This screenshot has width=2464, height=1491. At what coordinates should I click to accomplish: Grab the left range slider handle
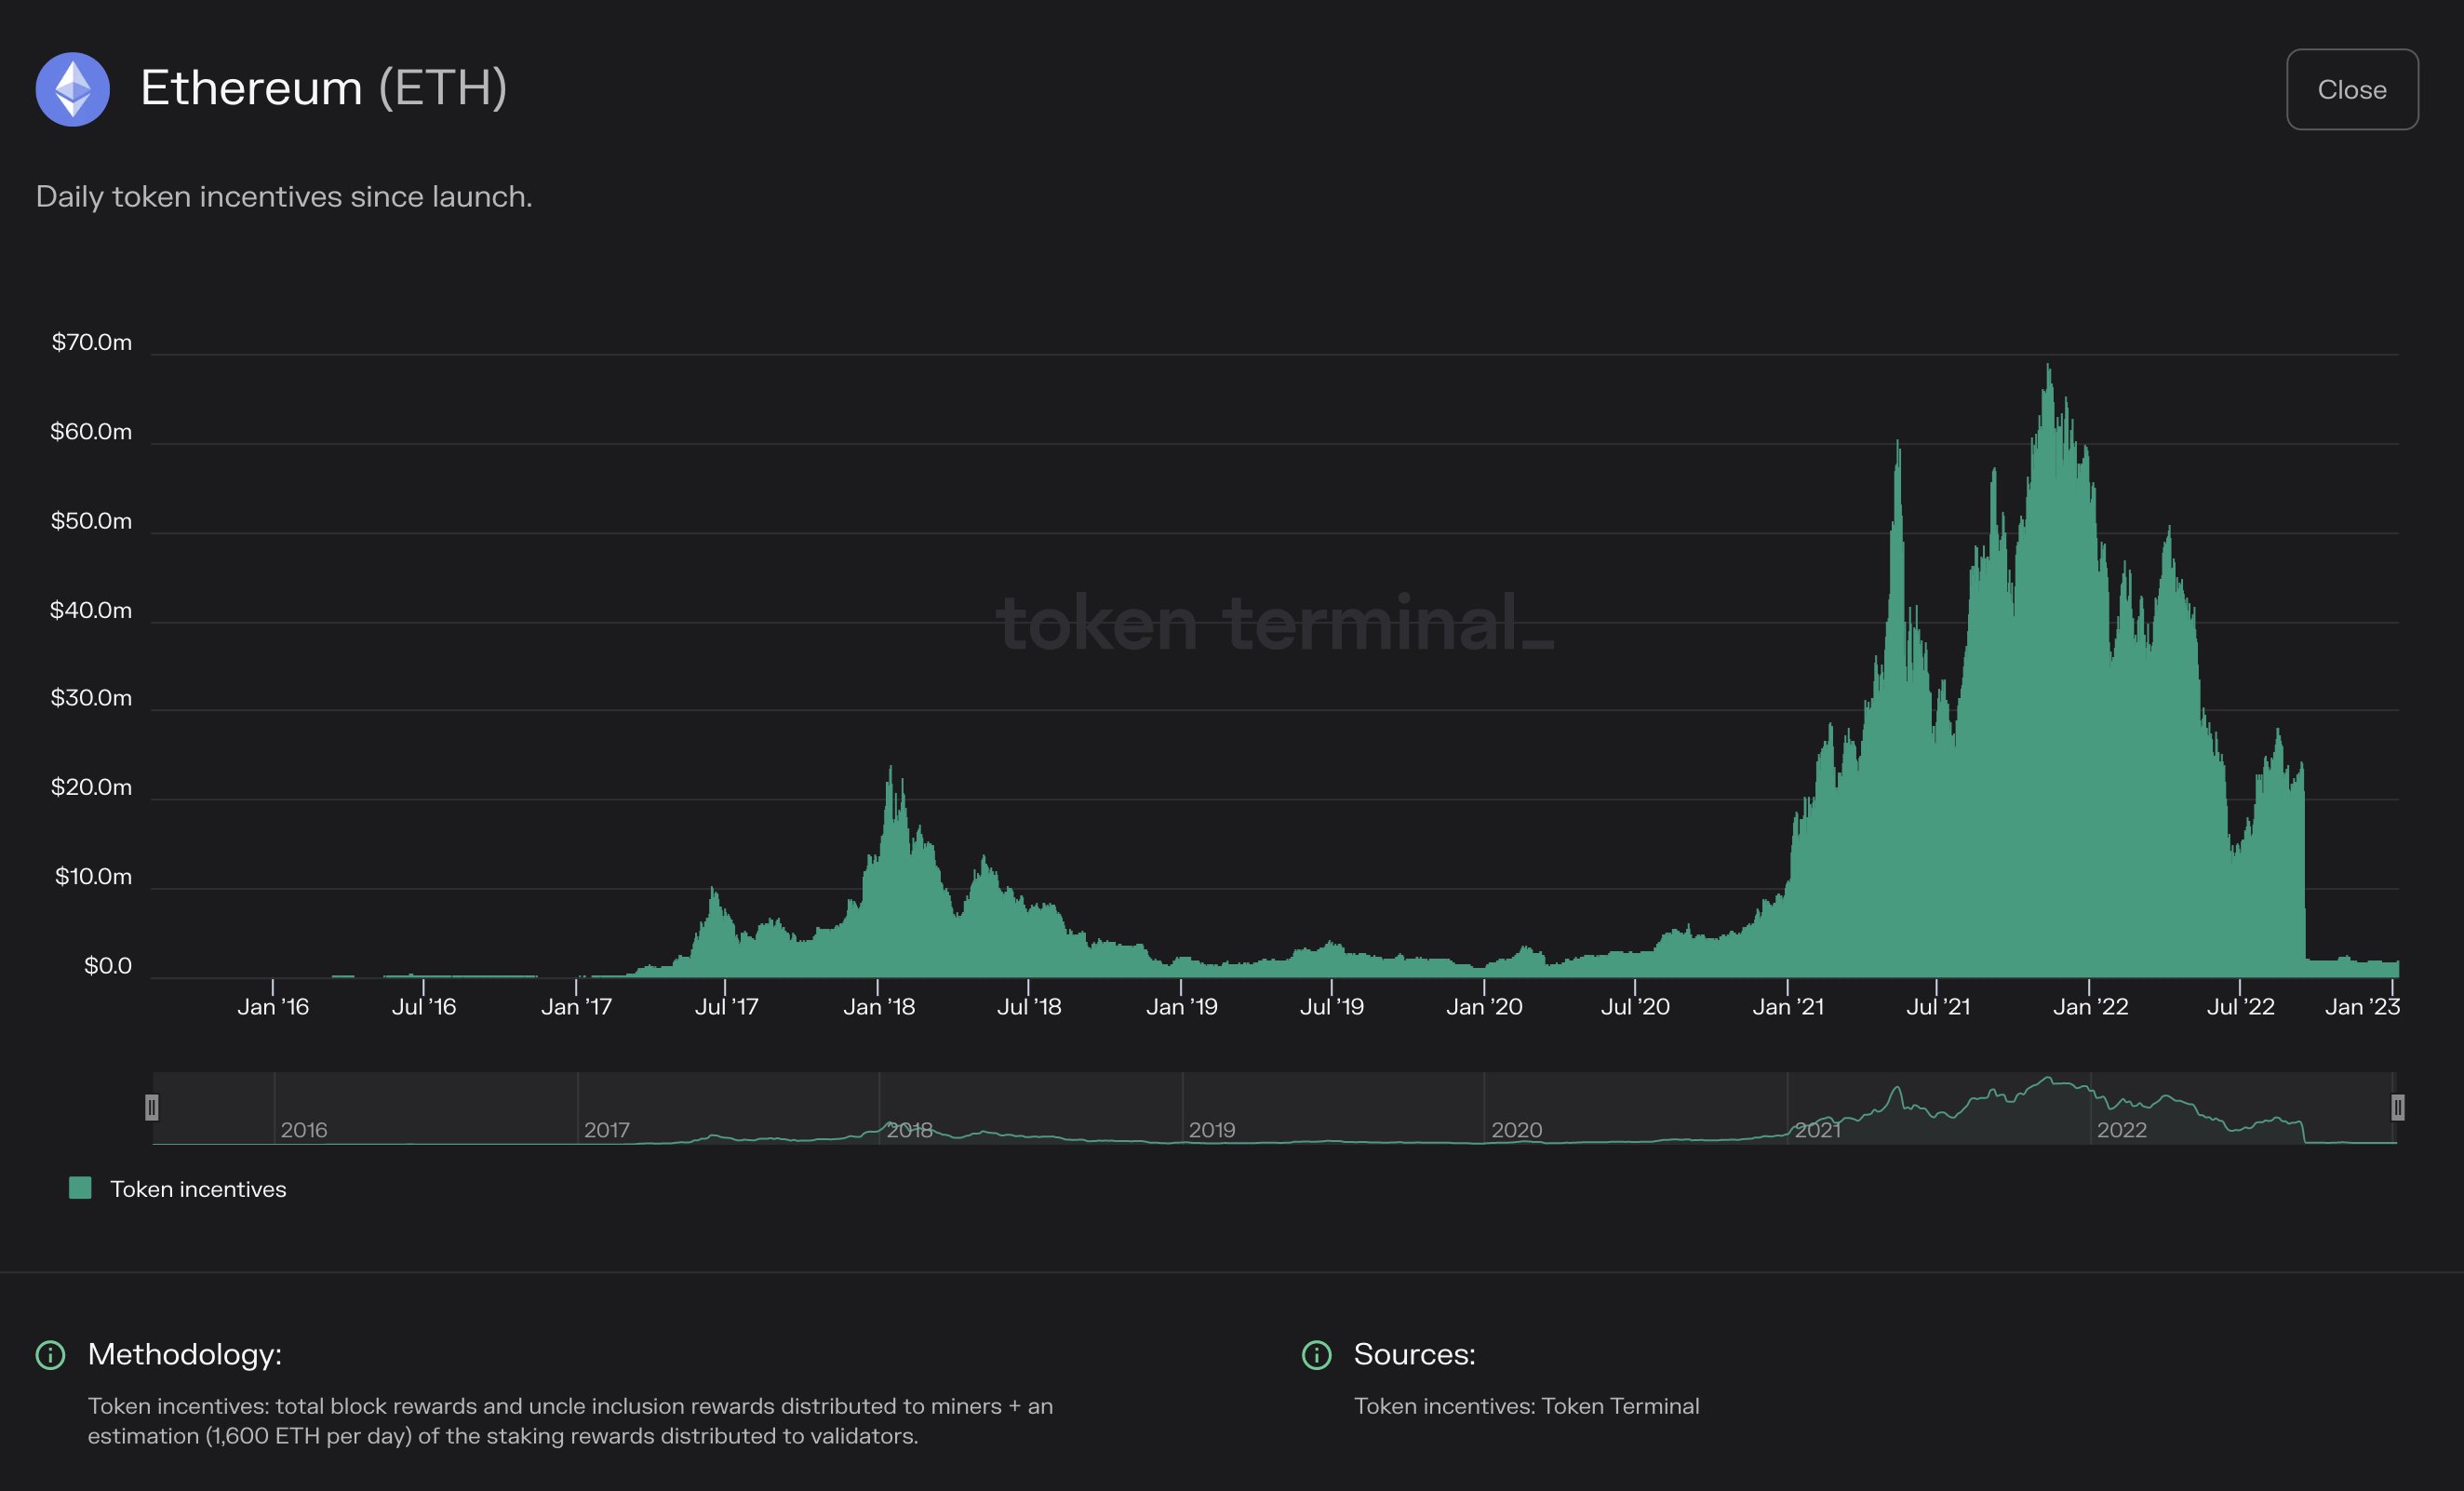point(152,1107)
